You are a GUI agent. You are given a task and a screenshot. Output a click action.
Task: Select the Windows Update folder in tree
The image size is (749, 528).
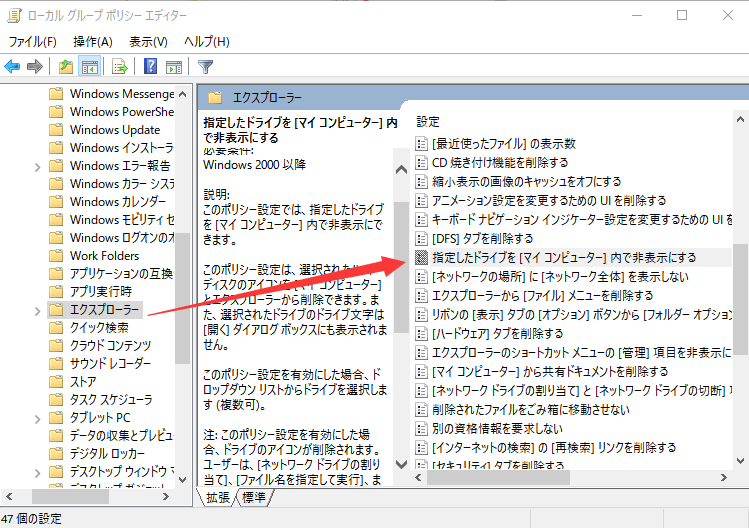pos(115,130)
